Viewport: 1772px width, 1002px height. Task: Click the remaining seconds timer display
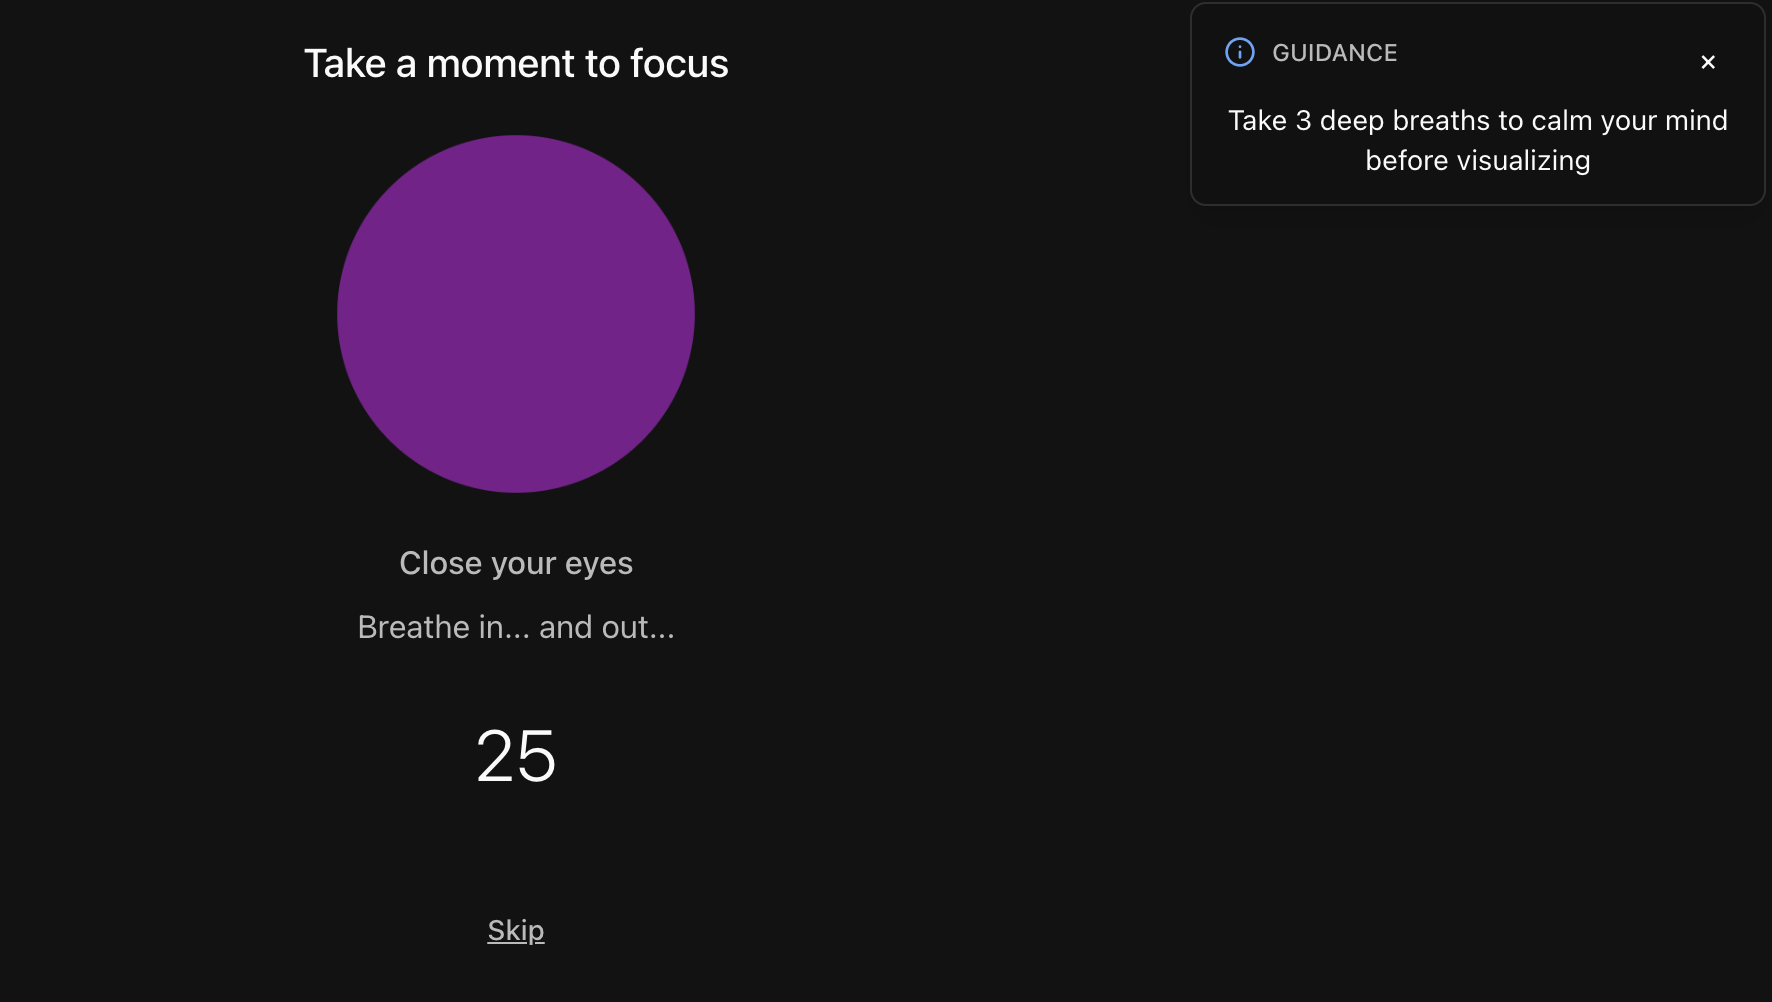point(516,756)
